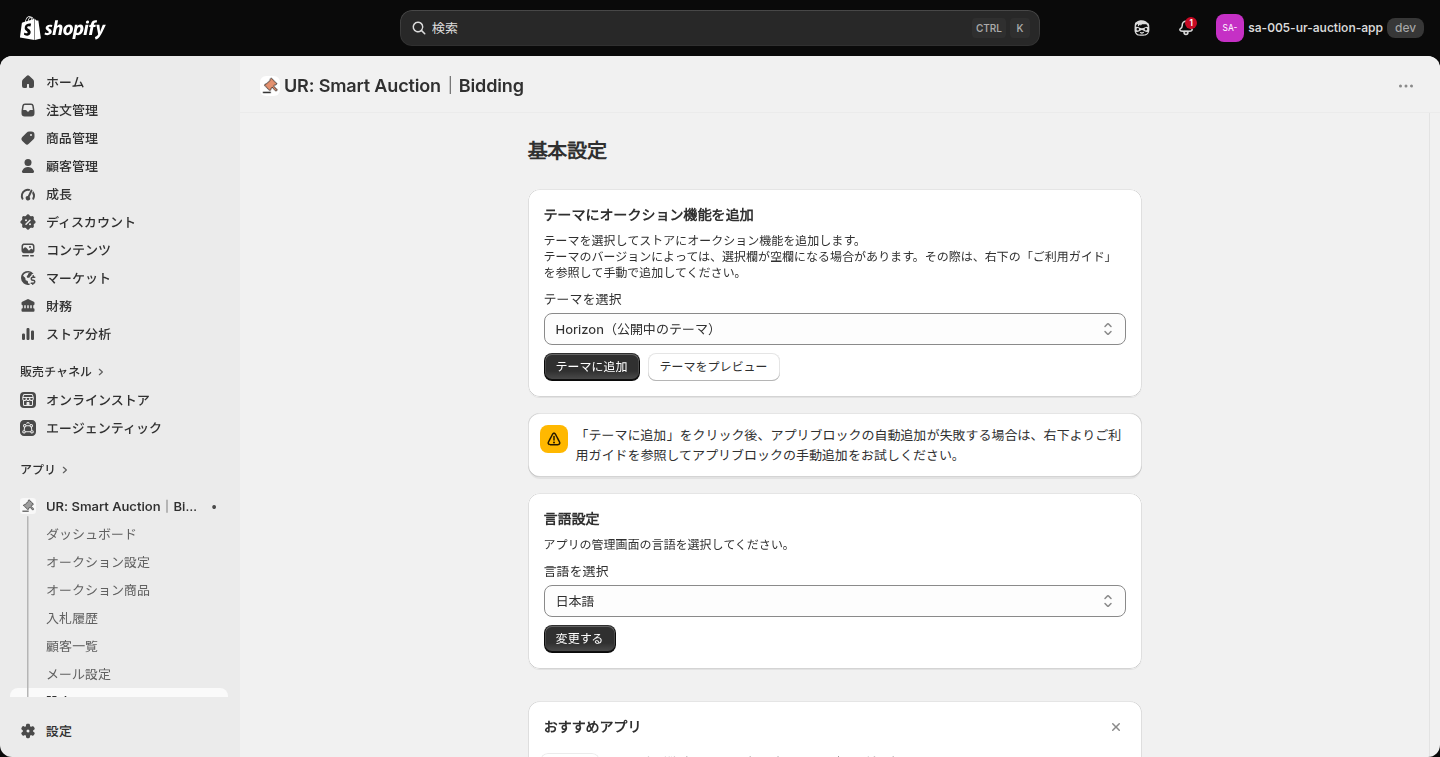Click the 注文管理 inbox icon
Image resolution: width=1440 pixels, height=757 pixels.
coord(28,110)
